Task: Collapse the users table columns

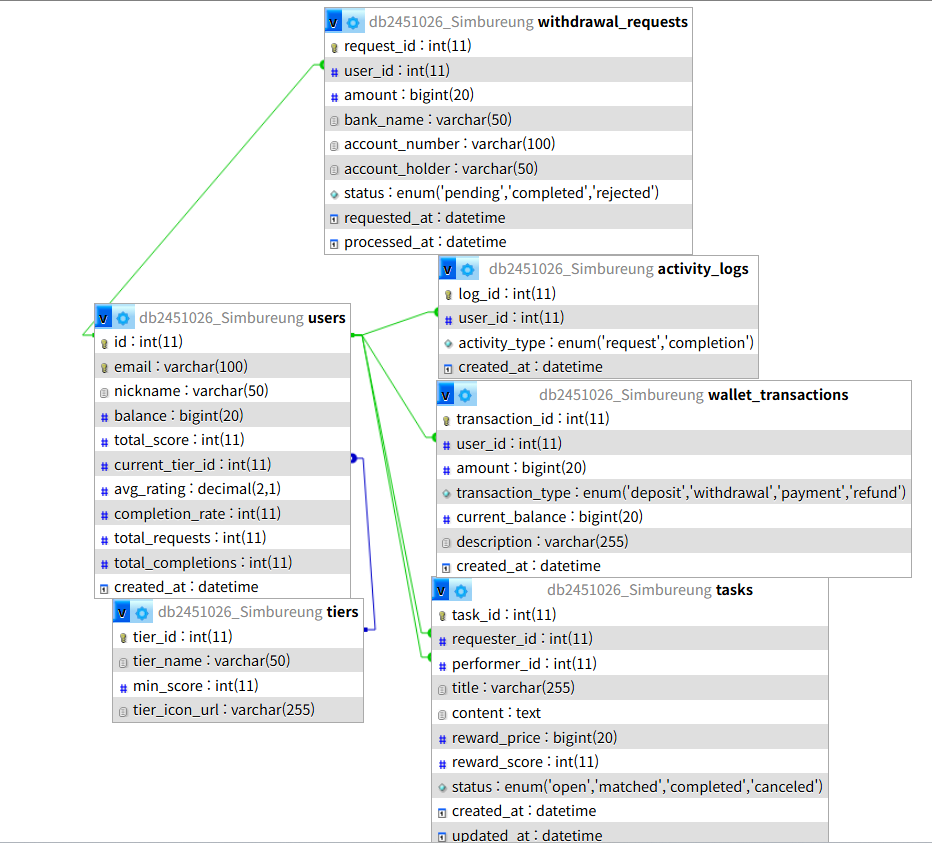Action: 104,318
